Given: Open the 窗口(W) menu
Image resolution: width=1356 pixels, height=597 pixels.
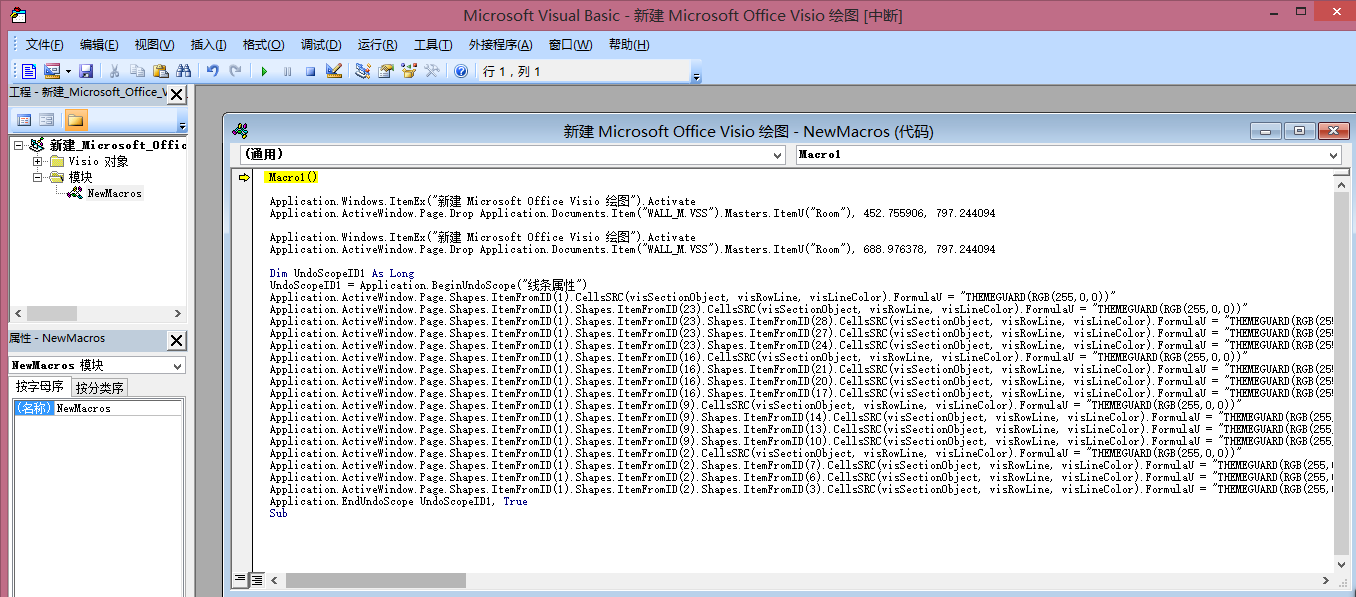Looking at the screenshot, I should [570, 45].
